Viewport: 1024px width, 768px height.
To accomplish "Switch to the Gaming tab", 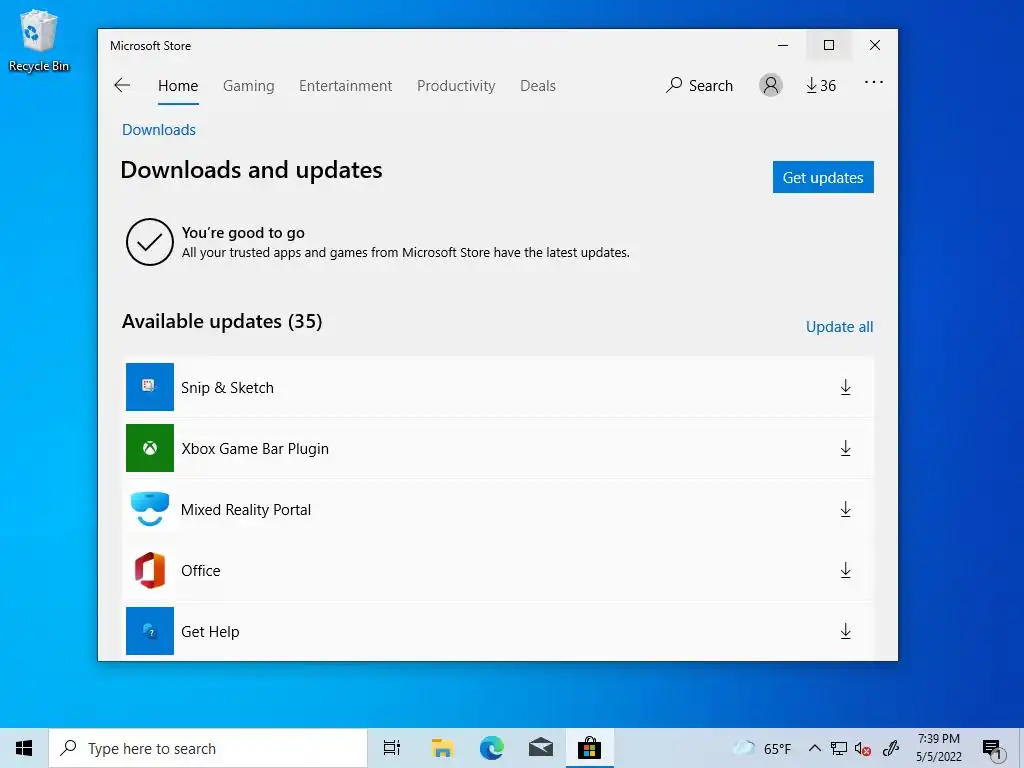I will coord(248,86).
